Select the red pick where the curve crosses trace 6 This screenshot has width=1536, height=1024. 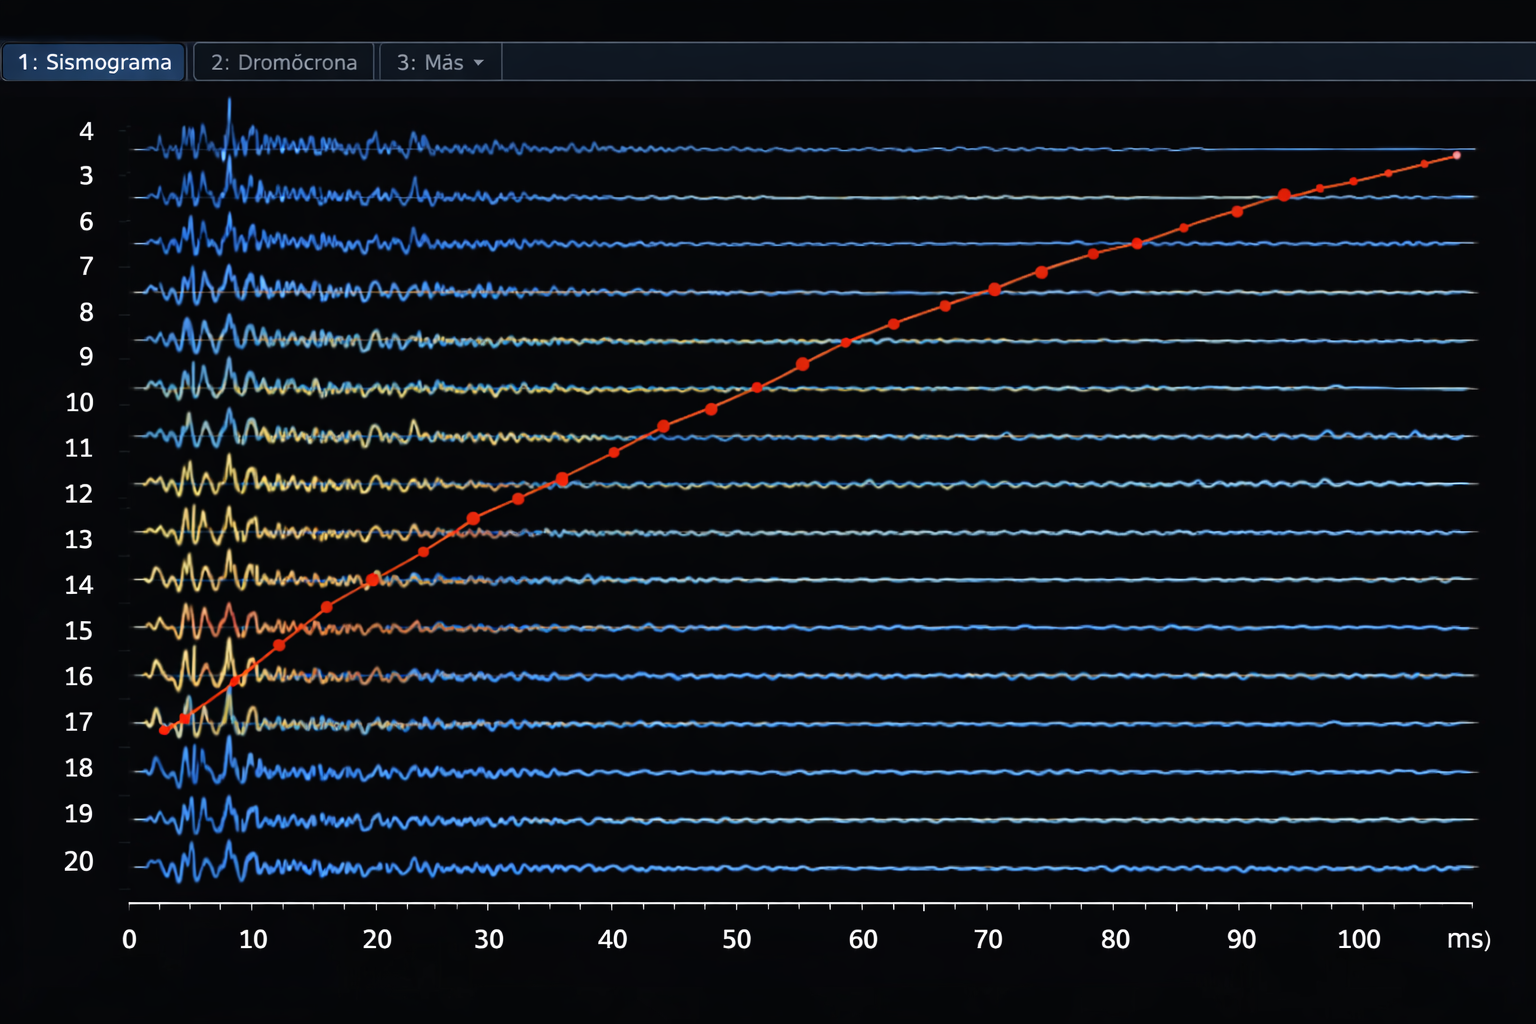click(x=1137, y=244)
